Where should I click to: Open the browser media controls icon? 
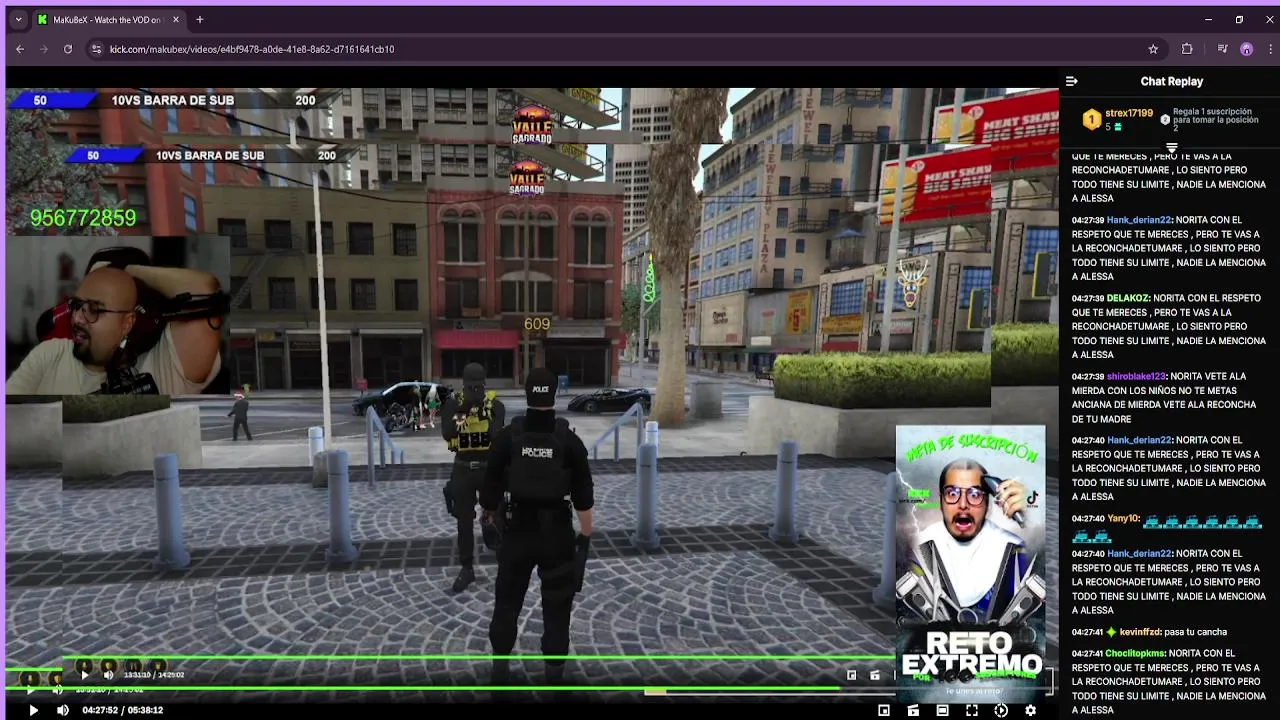coord(1222,49)
